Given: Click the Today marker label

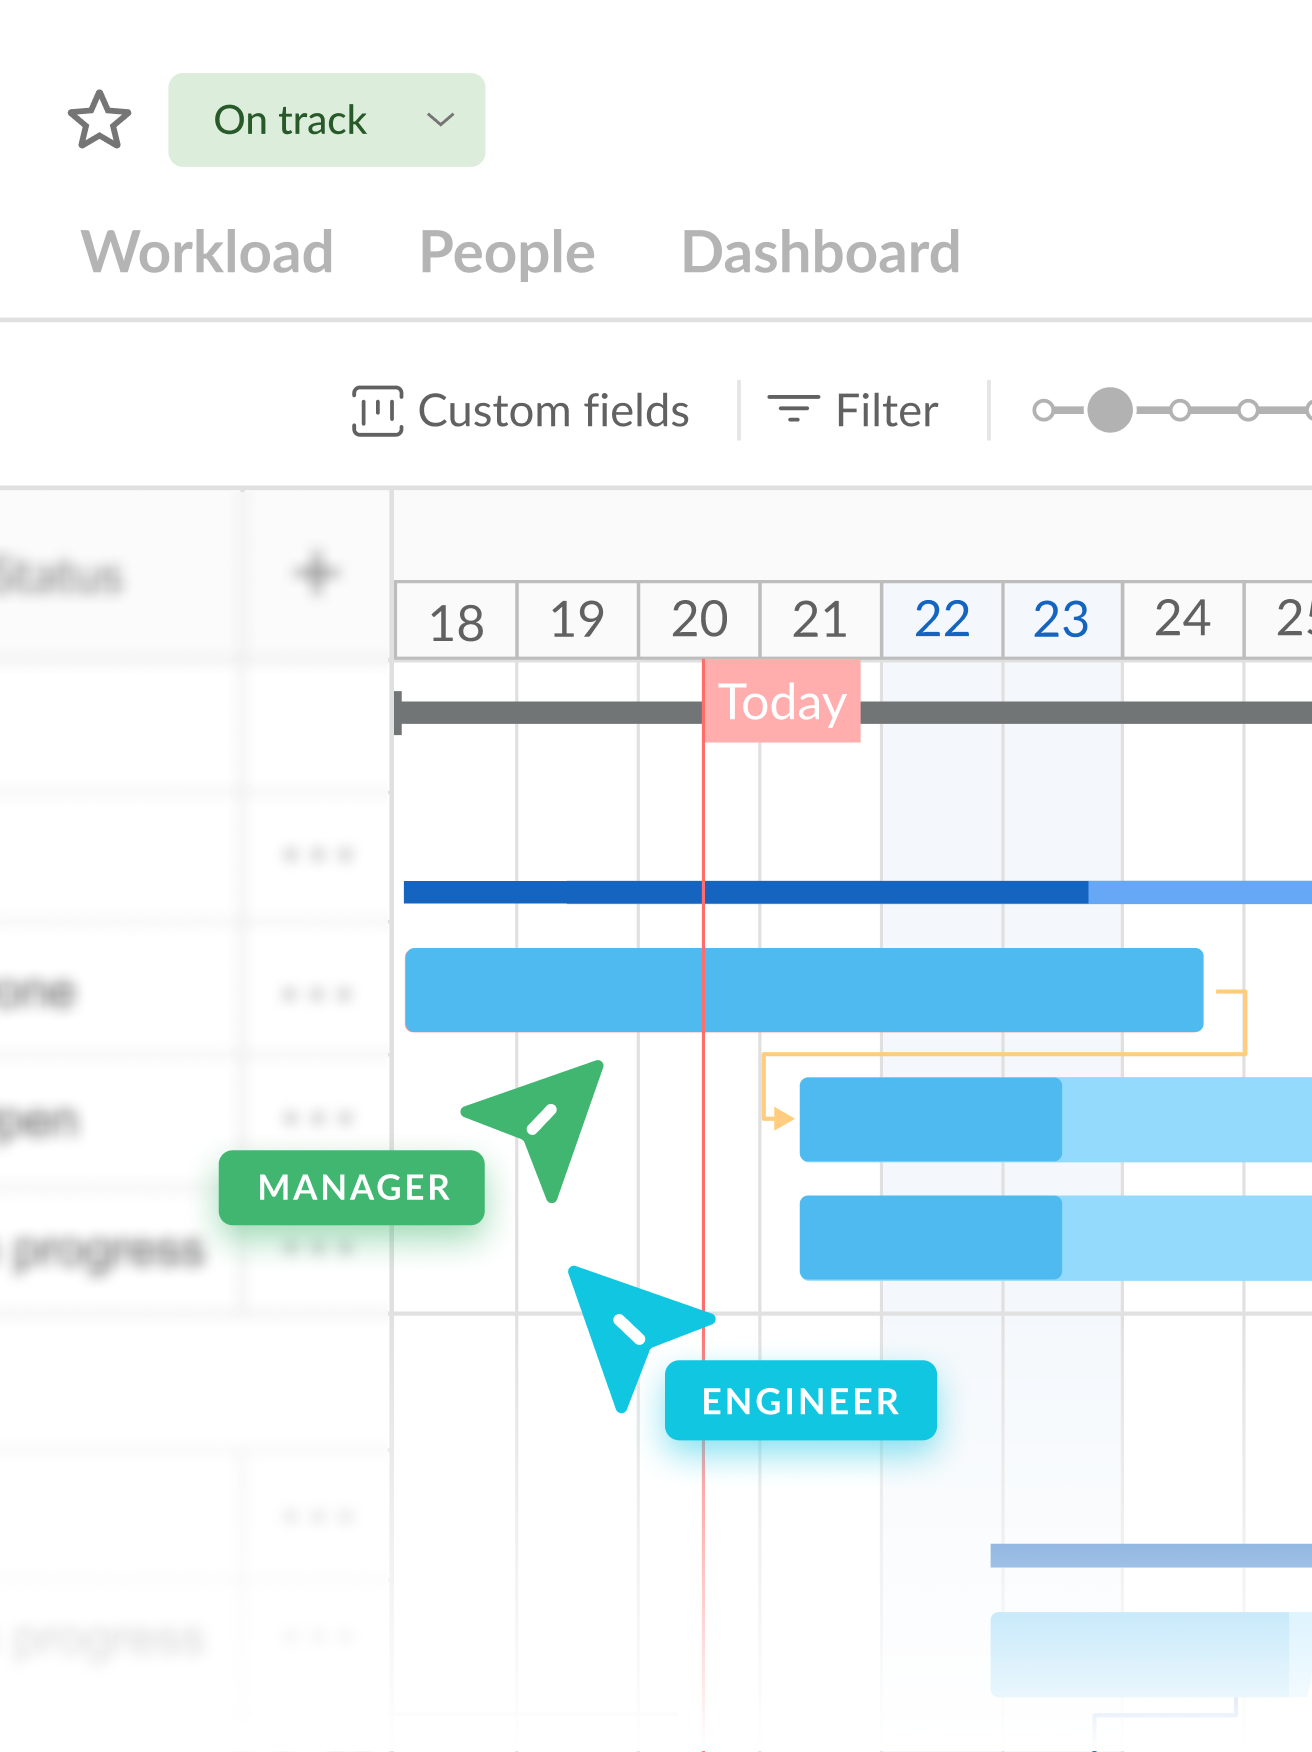Looking at the screenshot, I should (782, 702).
